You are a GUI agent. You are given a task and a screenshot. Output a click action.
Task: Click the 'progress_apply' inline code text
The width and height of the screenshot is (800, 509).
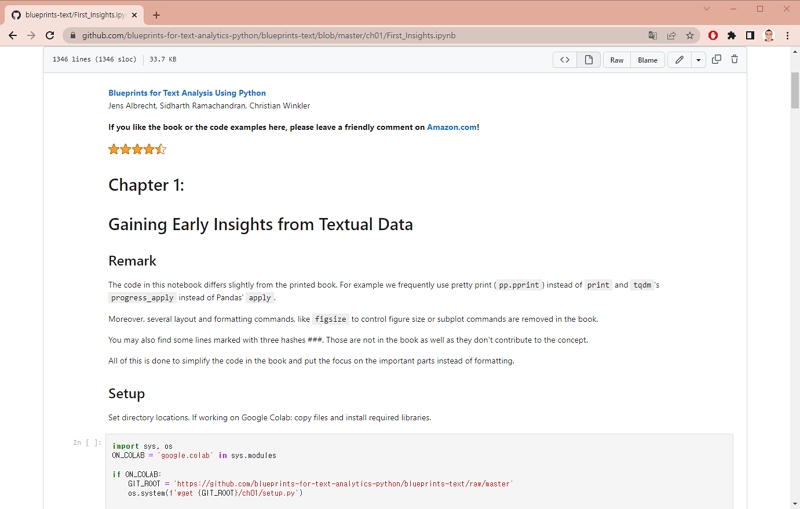142,298
